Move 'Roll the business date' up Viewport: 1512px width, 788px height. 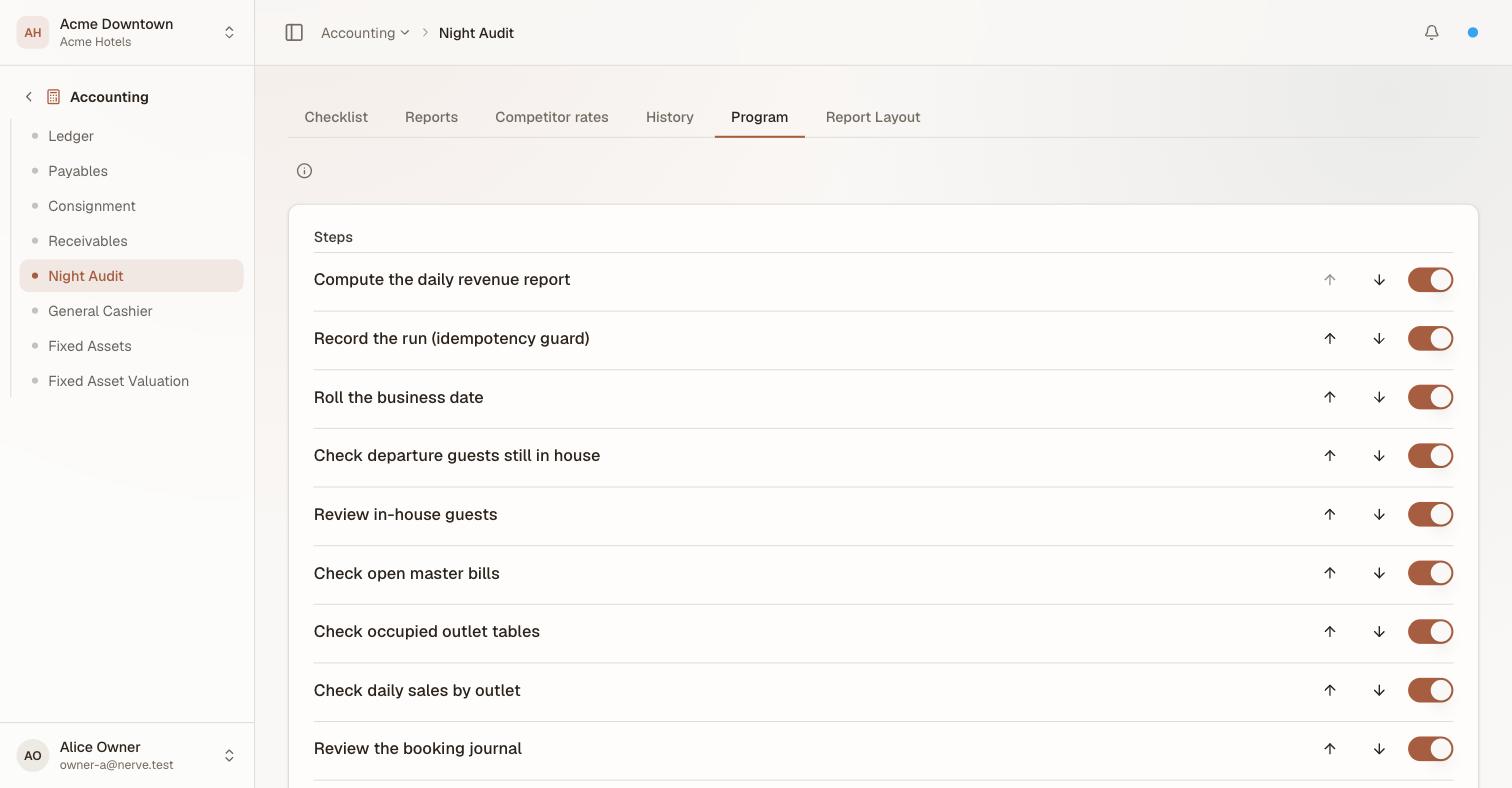[1330, 397]
